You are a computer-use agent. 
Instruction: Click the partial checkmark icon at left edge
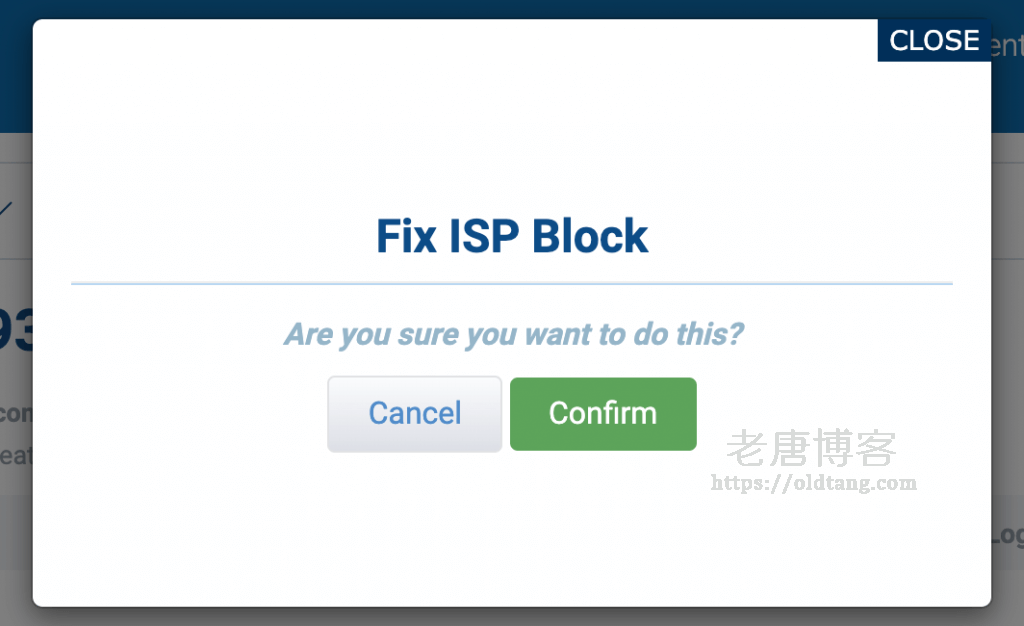pos(7,208)
